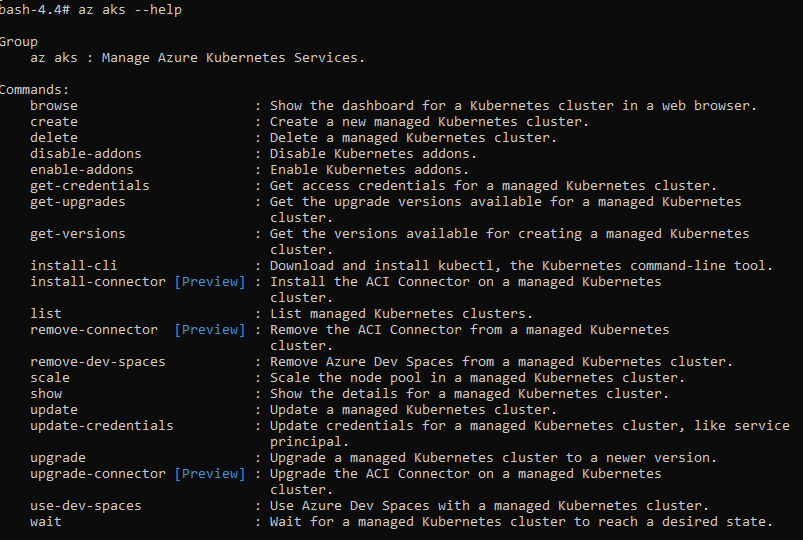803x540 pixels.
Task: Click the 'enable-addons' command entry
Action: pyautogui.click(x=82, y=169)
